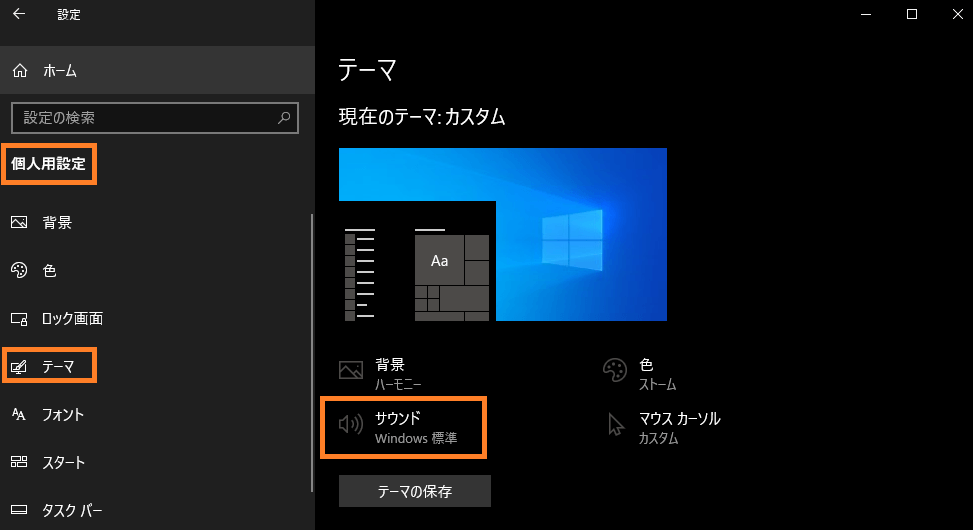Click the picture icon beside sidebar 背景
973x530 pixels.
click(x=19, y=222)
